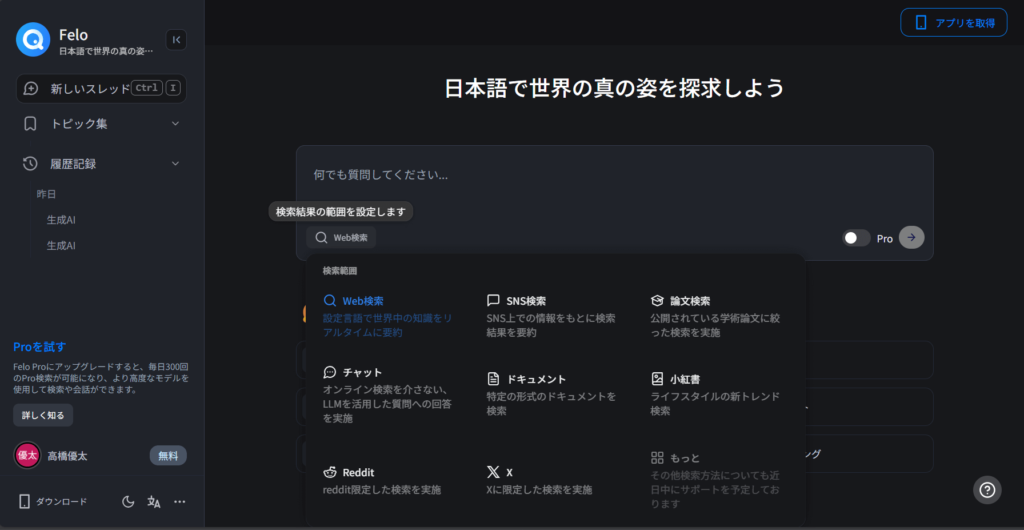The height and width of the screenshot is (530, 1024).
Task: Collapse the sidebar with the arrow icon
Action: 176,39
